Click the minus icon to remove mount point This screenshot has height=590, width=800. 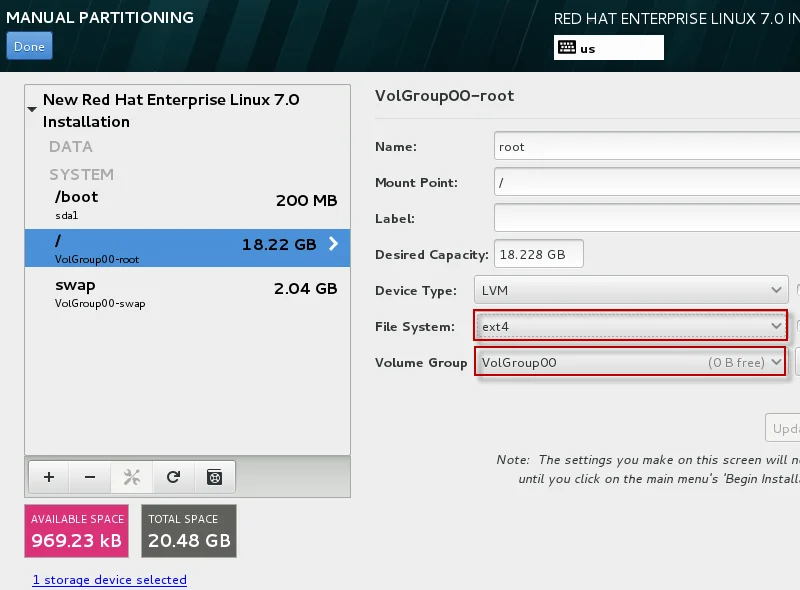pyautogui.click(x=90, y=477)
